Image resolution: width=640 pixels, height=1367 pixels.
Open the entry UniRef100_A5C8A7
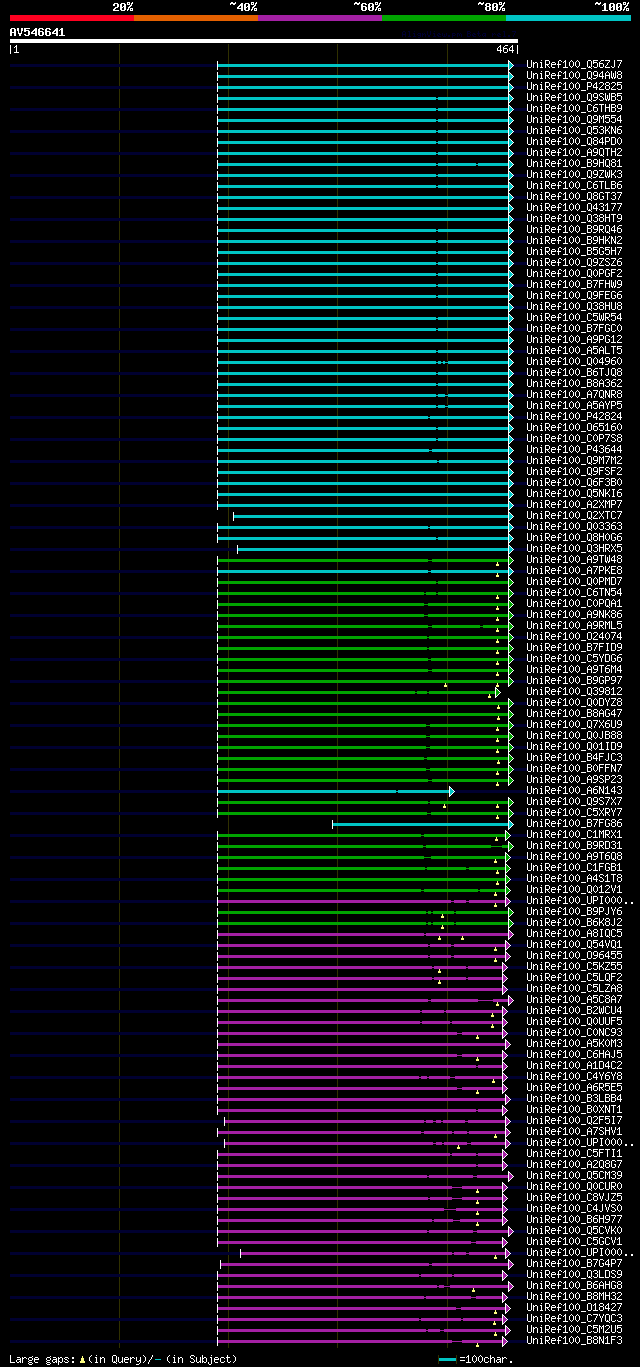[x=574, y=999]
